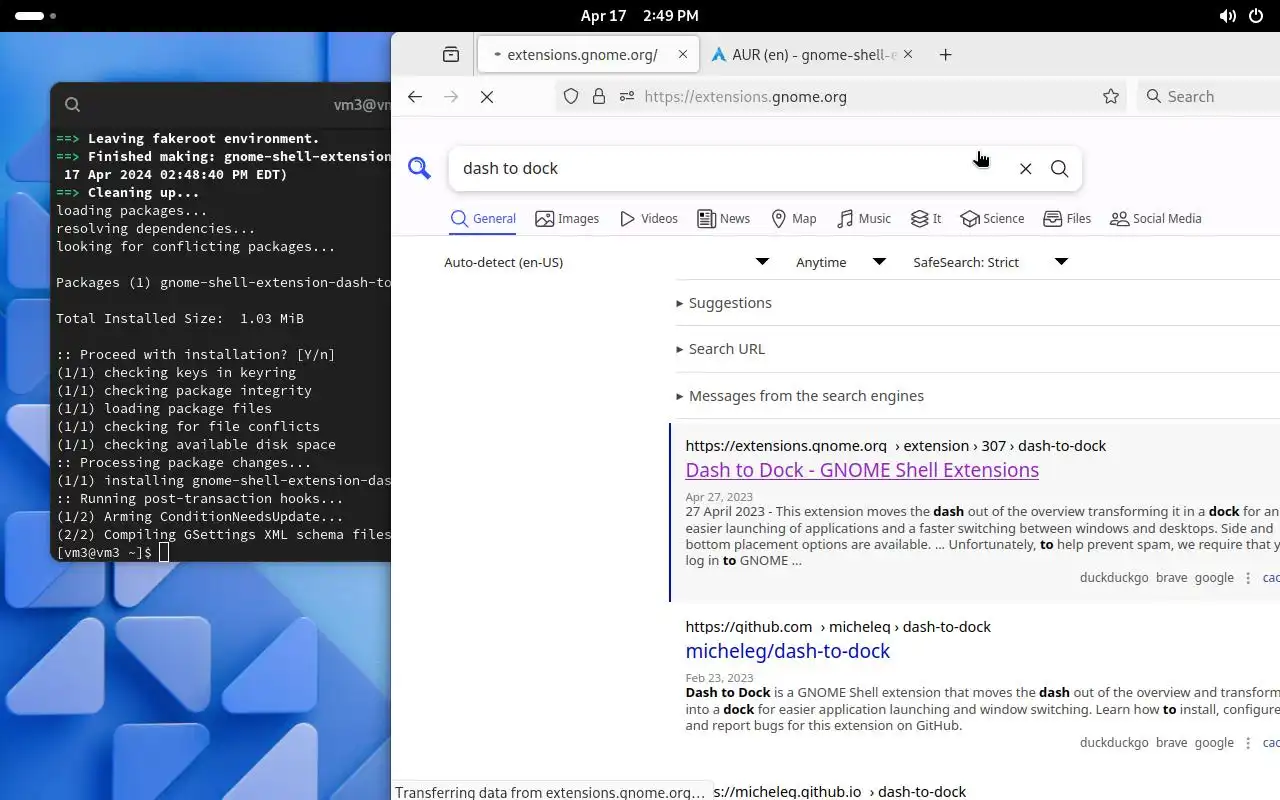Open the options menu on Dash to Dock result

pyautogui.click(x=1248, y=578)
